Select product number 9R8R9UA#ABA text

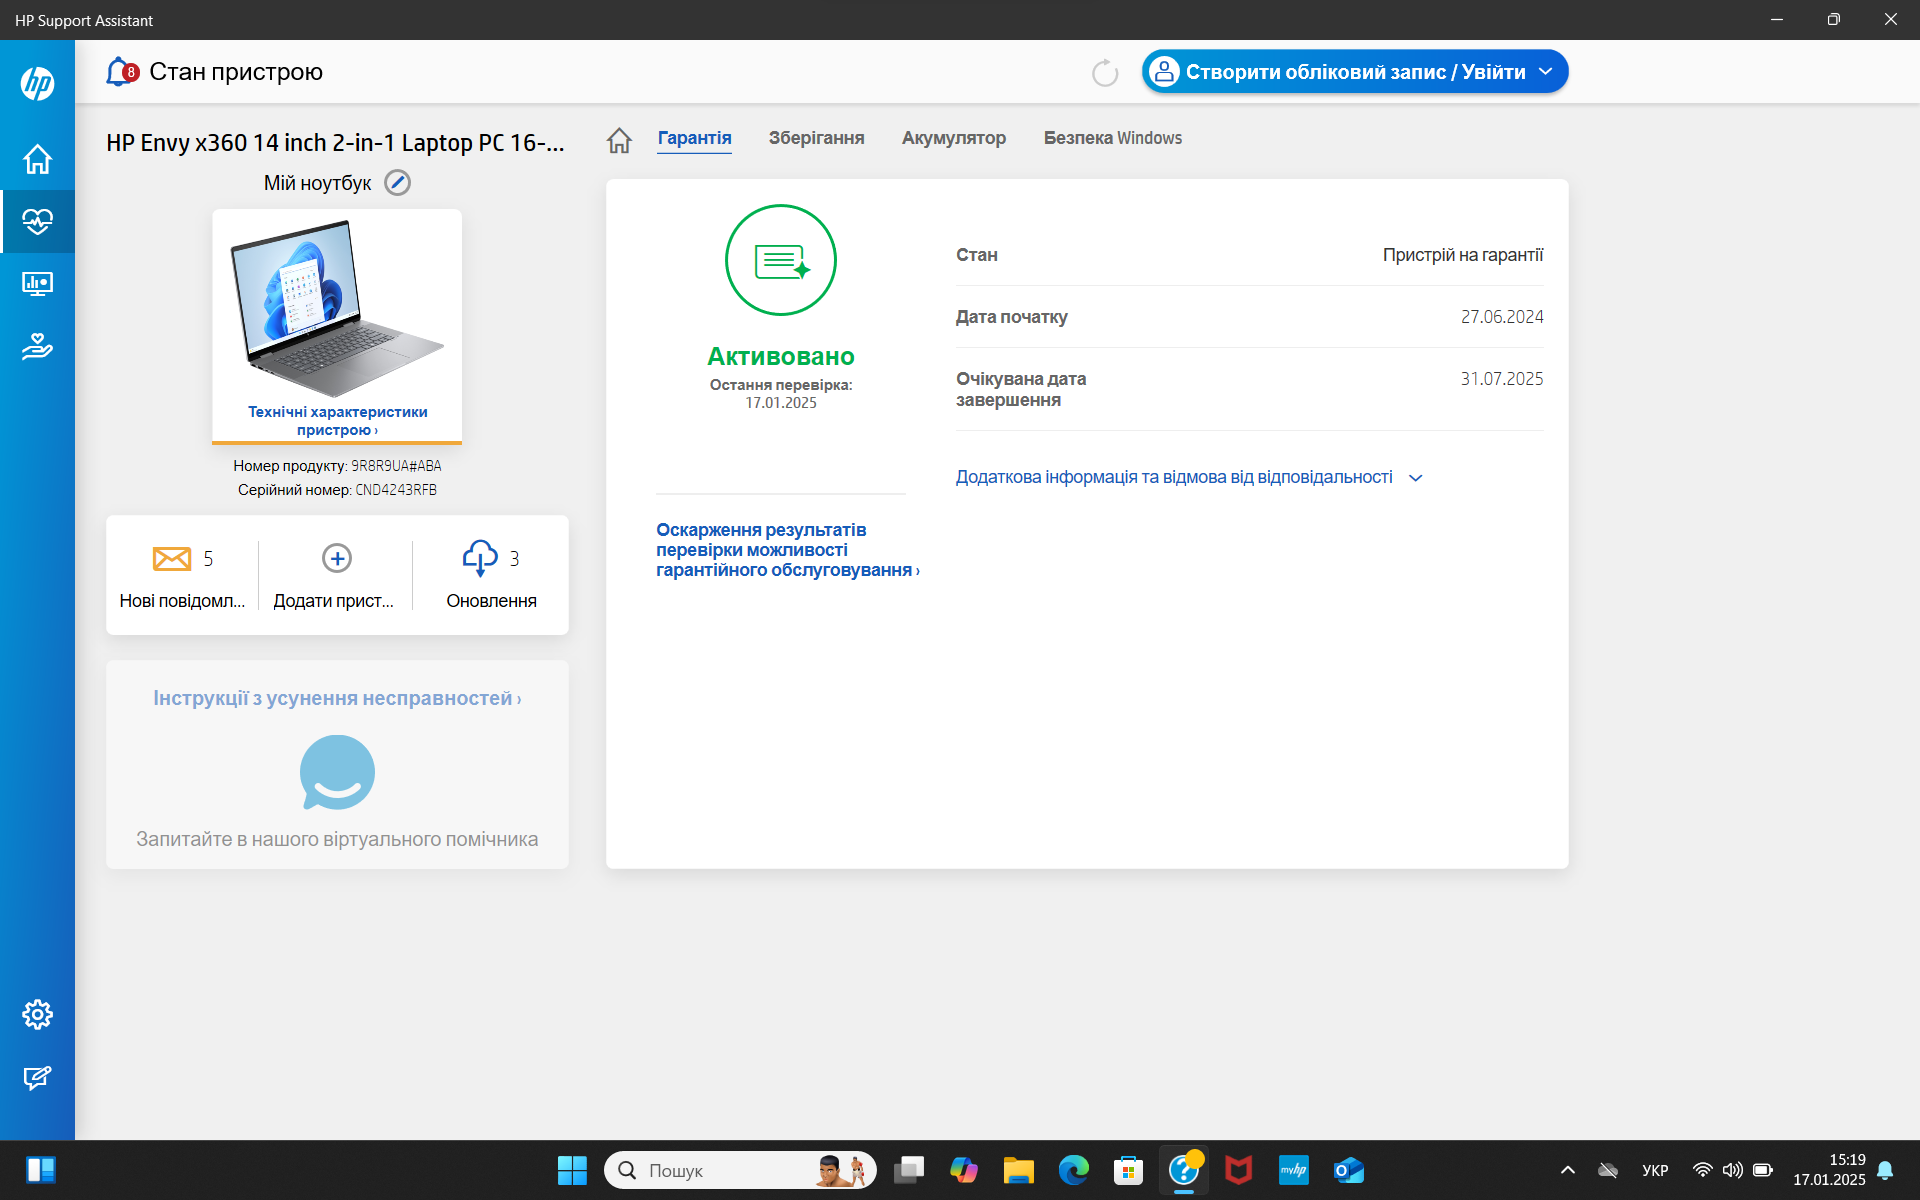[x=396, y=466]
